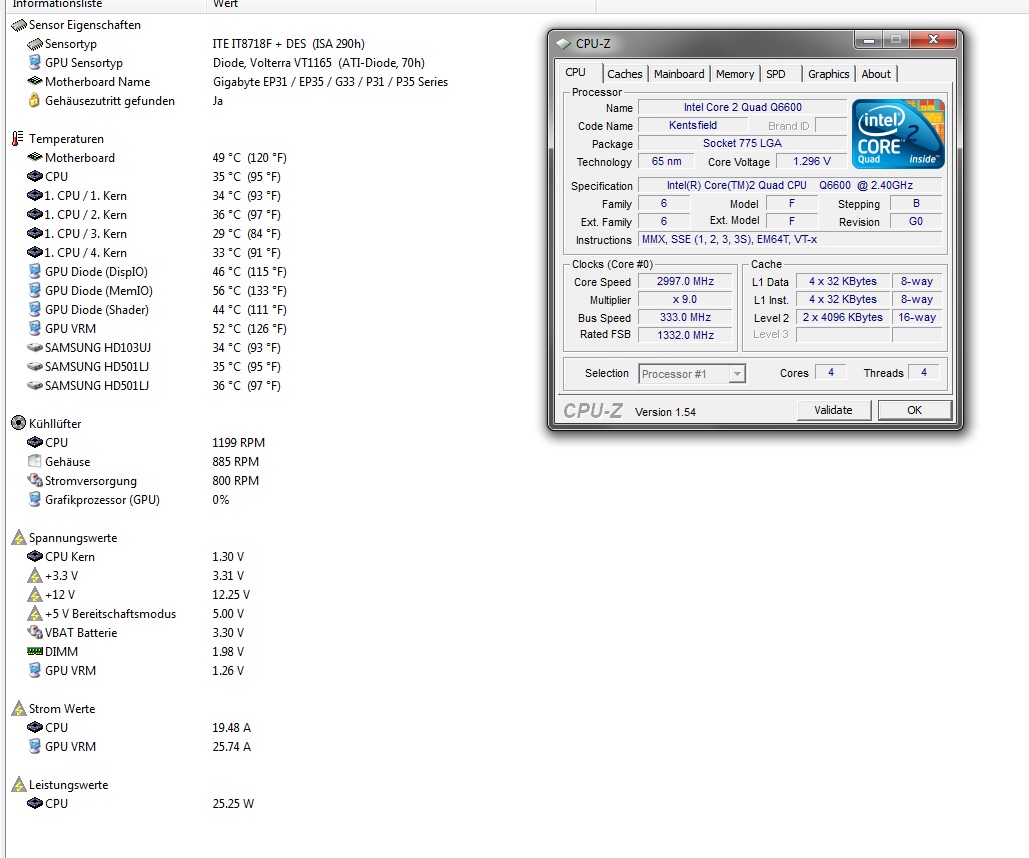Click the Sensortyp chip icon

(x=35, y=44)
